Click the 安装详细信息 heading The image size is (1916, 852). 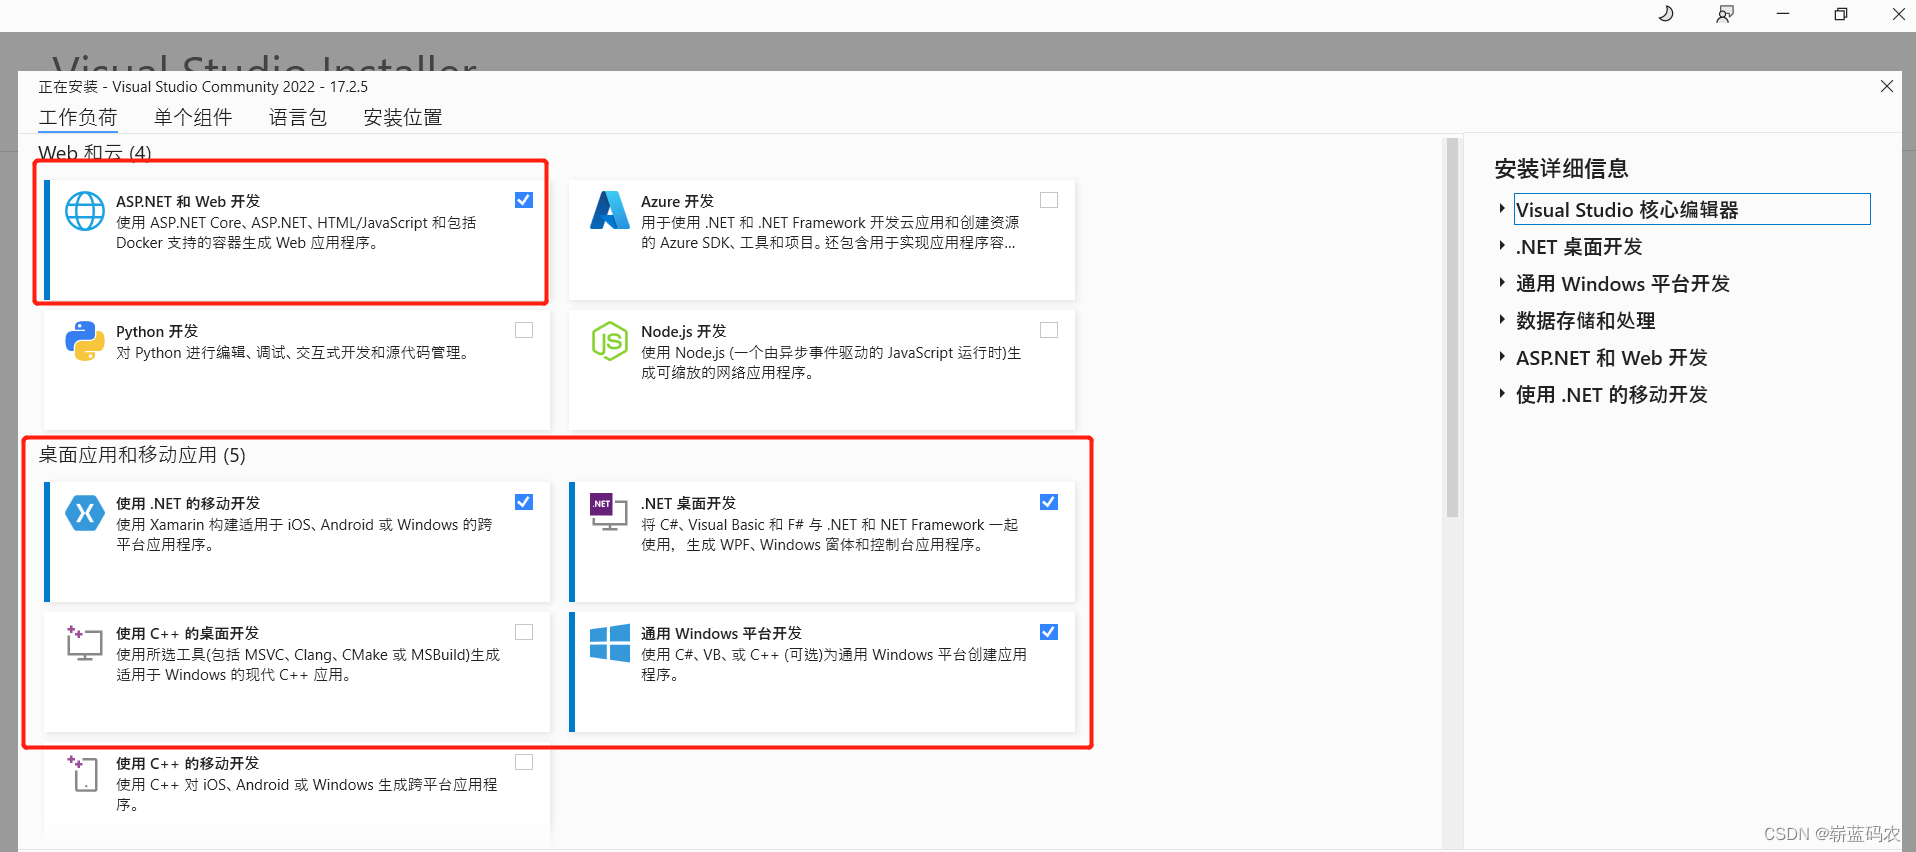1561,169
